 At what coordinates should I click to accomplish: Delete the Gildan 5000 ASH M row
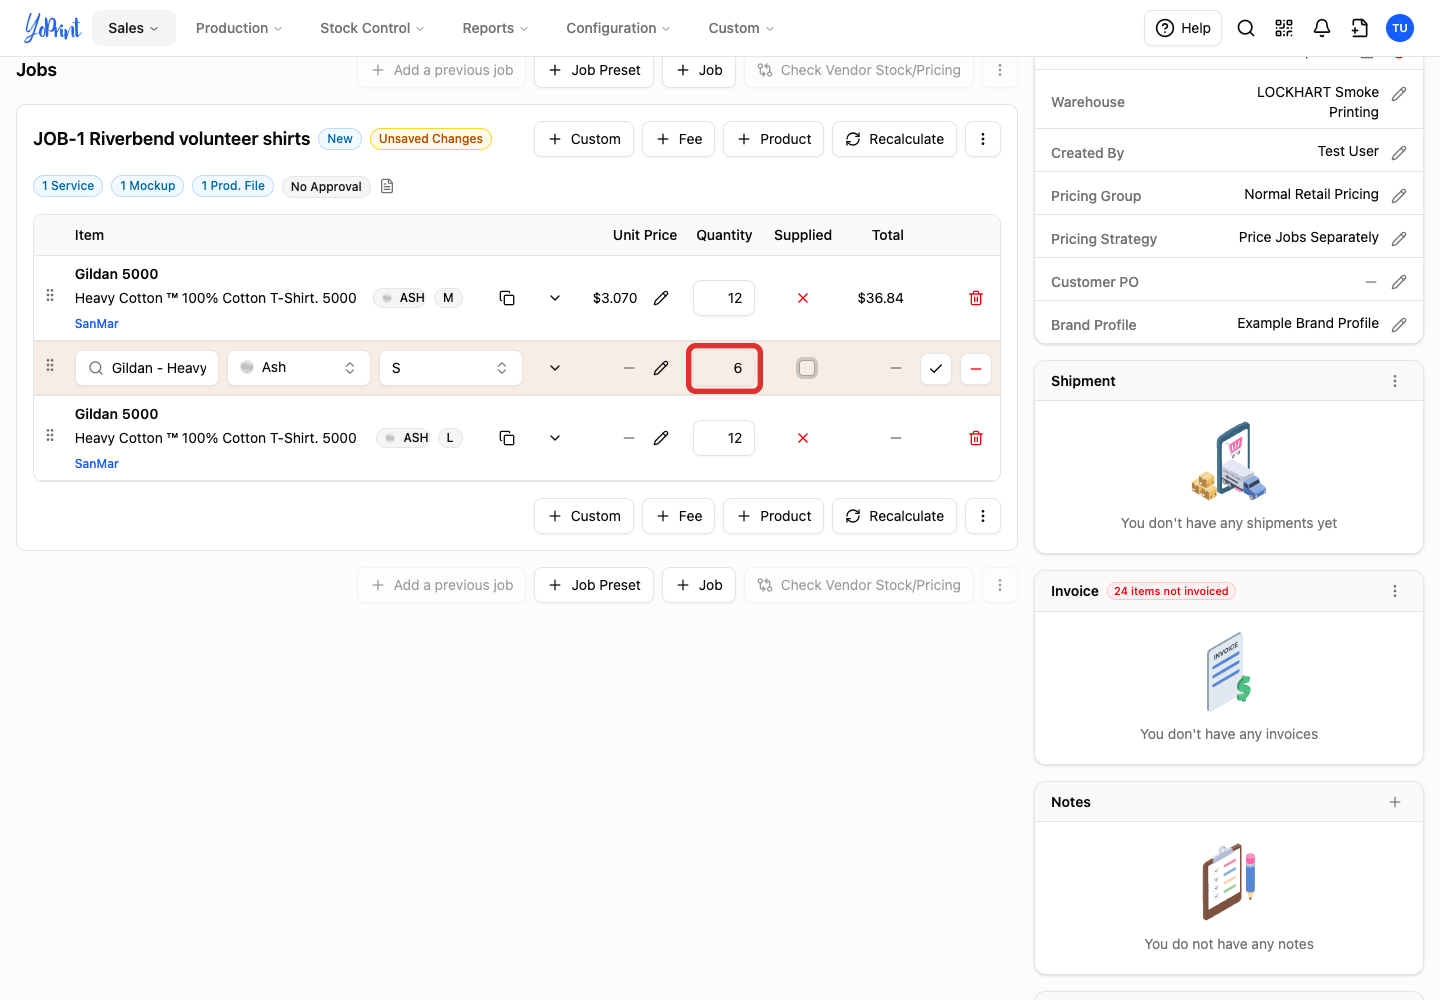pyautogui.click(x=976, y=298)
